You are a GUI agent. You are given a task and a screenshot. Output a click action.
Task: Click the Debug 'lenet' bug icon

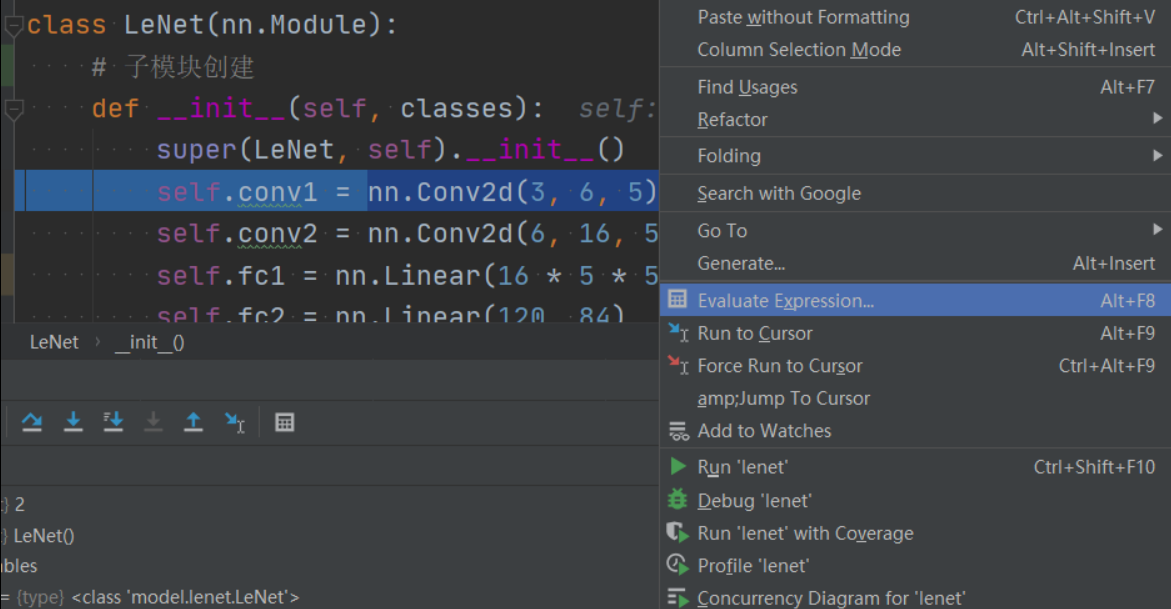point(677,499)
